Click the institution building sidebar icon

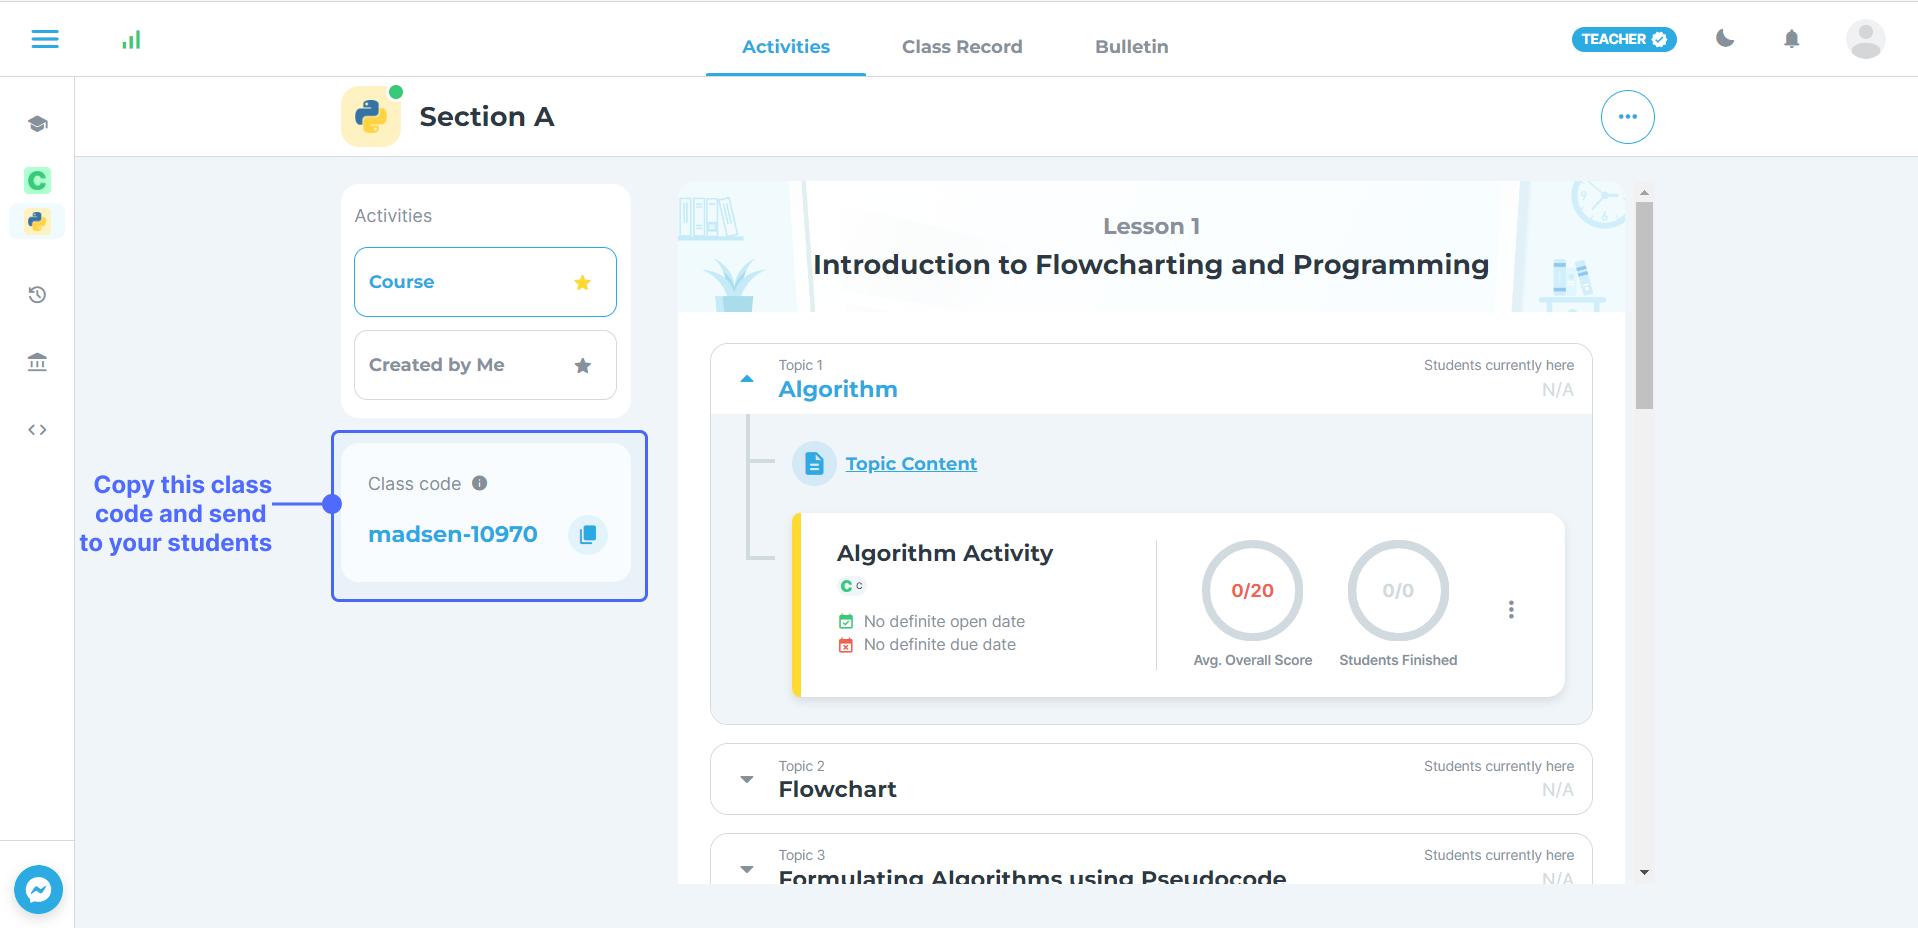[37, 362]
